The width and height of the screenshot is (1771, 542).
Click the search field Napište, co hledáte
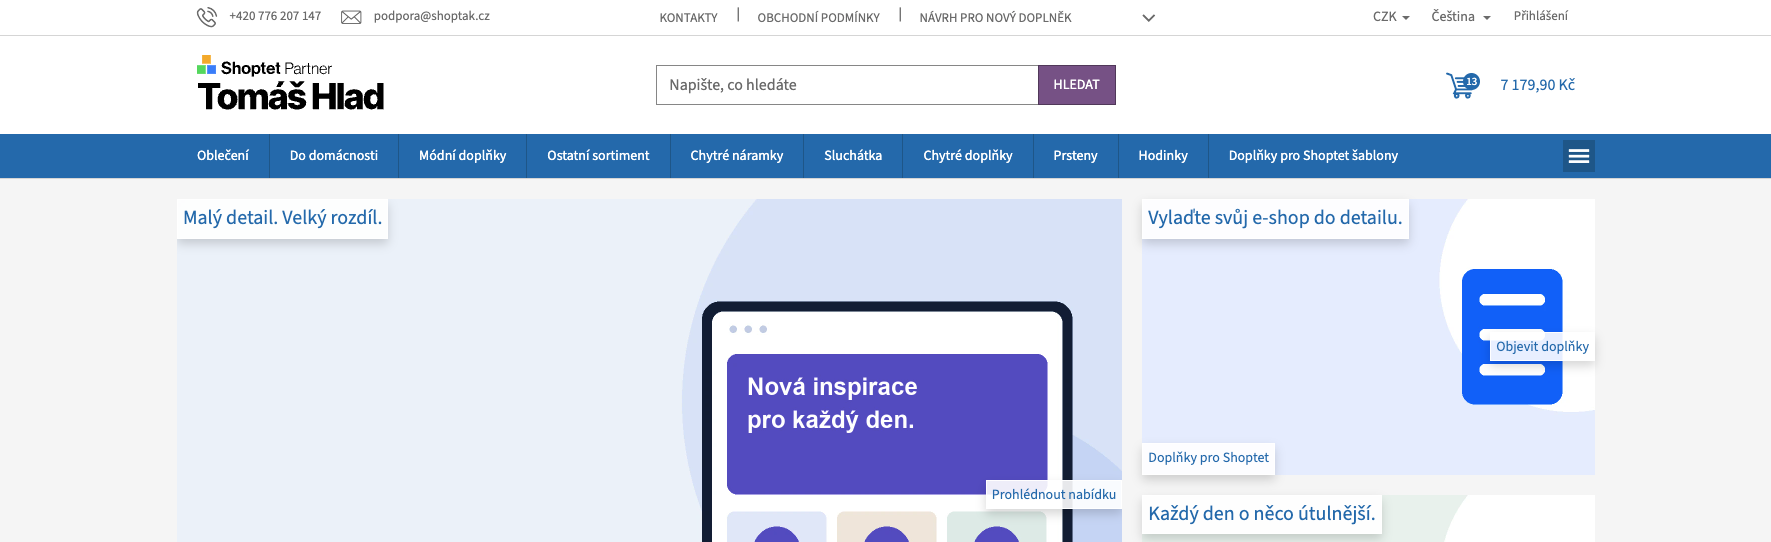(x=847, y=85)
